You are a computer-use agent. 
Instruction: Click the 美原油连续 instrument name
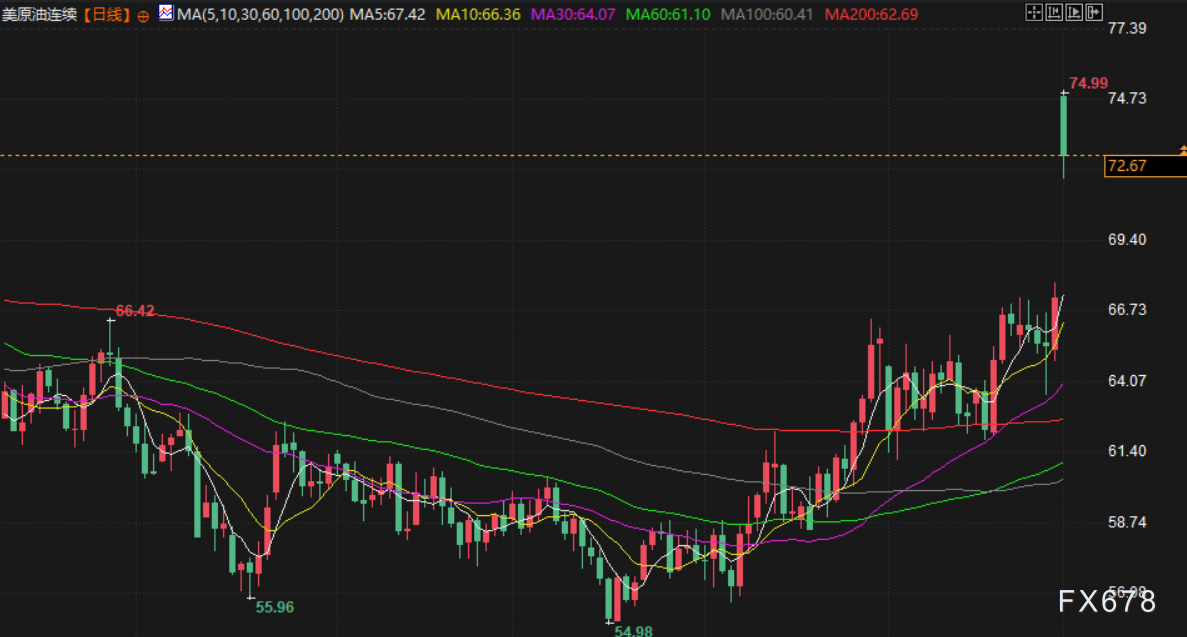click(x=39, y=15)
